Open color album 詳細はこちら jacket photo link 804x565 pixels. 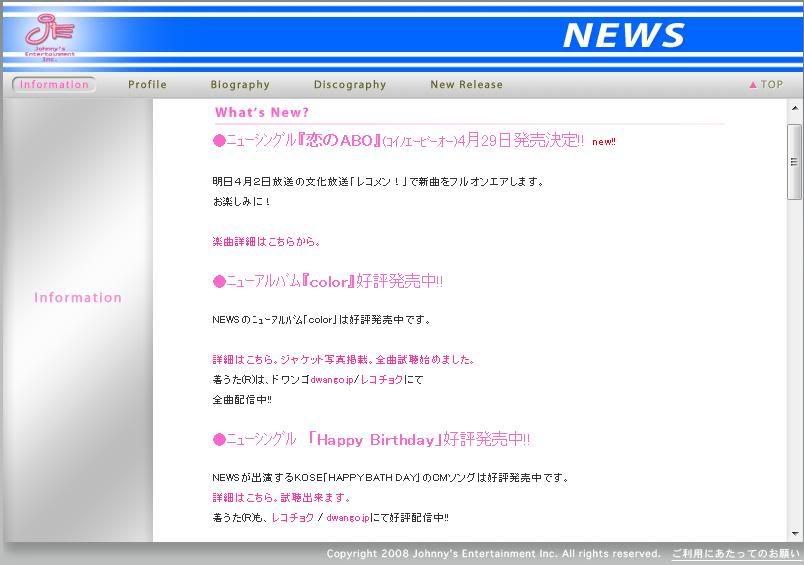[x=343, y=360]
